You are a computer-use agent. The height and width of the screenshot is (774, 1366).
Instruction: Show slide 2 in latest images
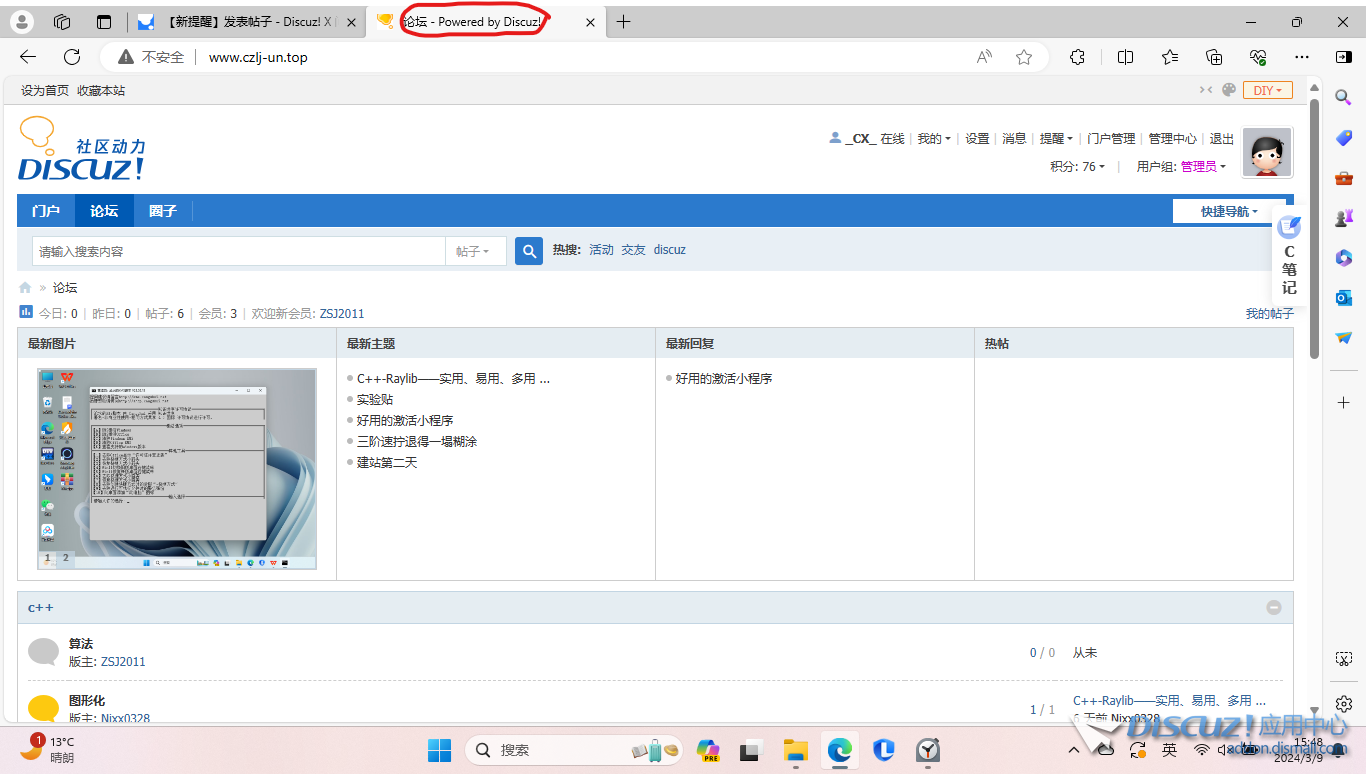click(66, 558)
